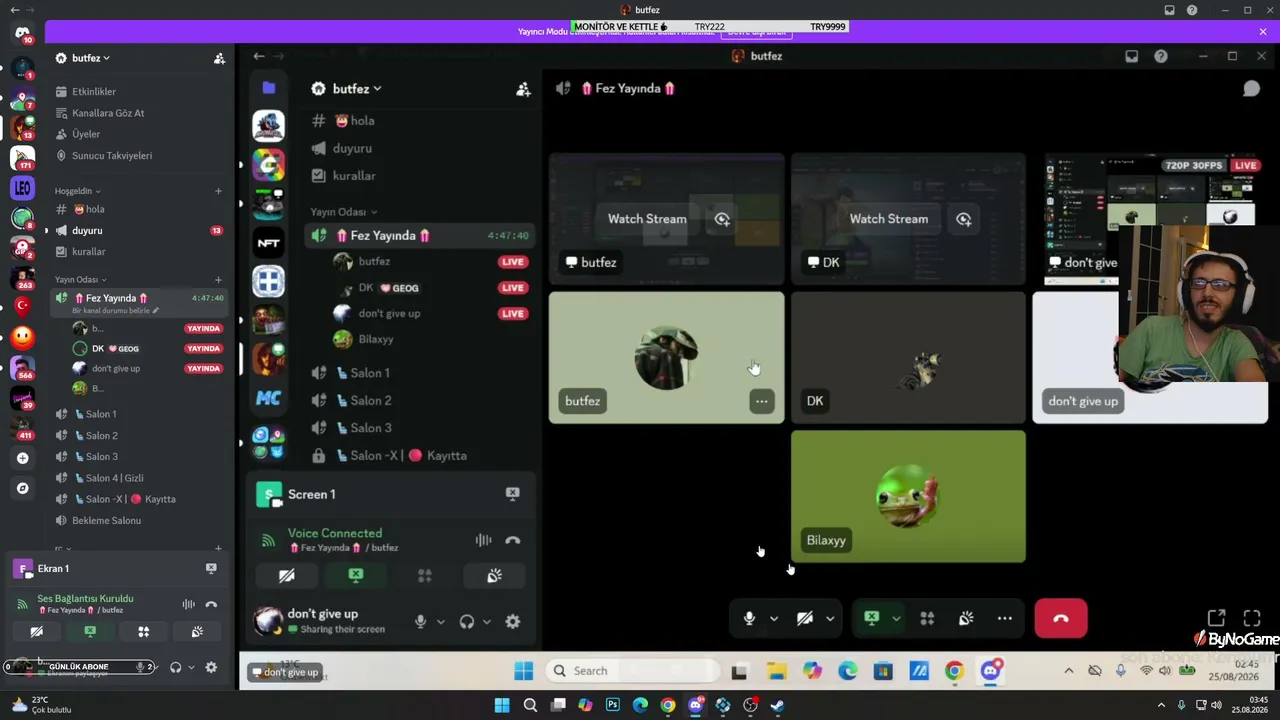Open the NFT server icon in the stream

(x=268, y=243)
